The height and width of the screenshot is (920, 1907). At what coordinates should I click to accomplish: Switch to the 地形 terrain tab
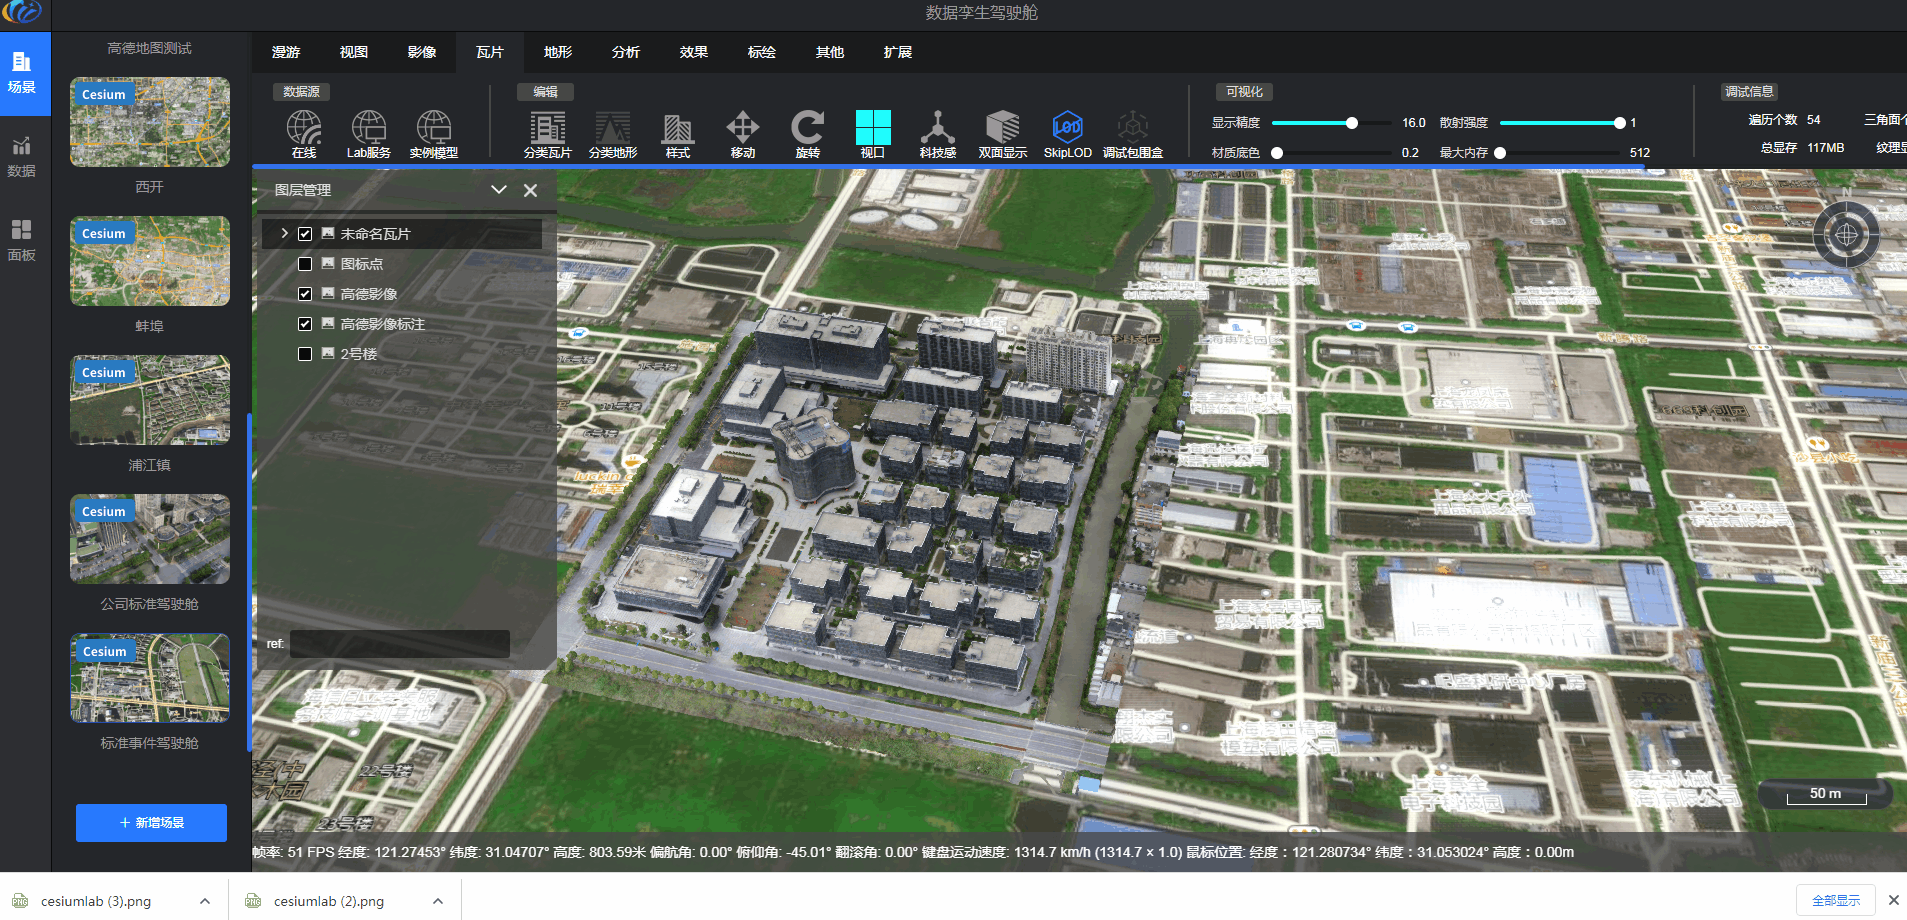pyautogui.click(x=558, y=52)
